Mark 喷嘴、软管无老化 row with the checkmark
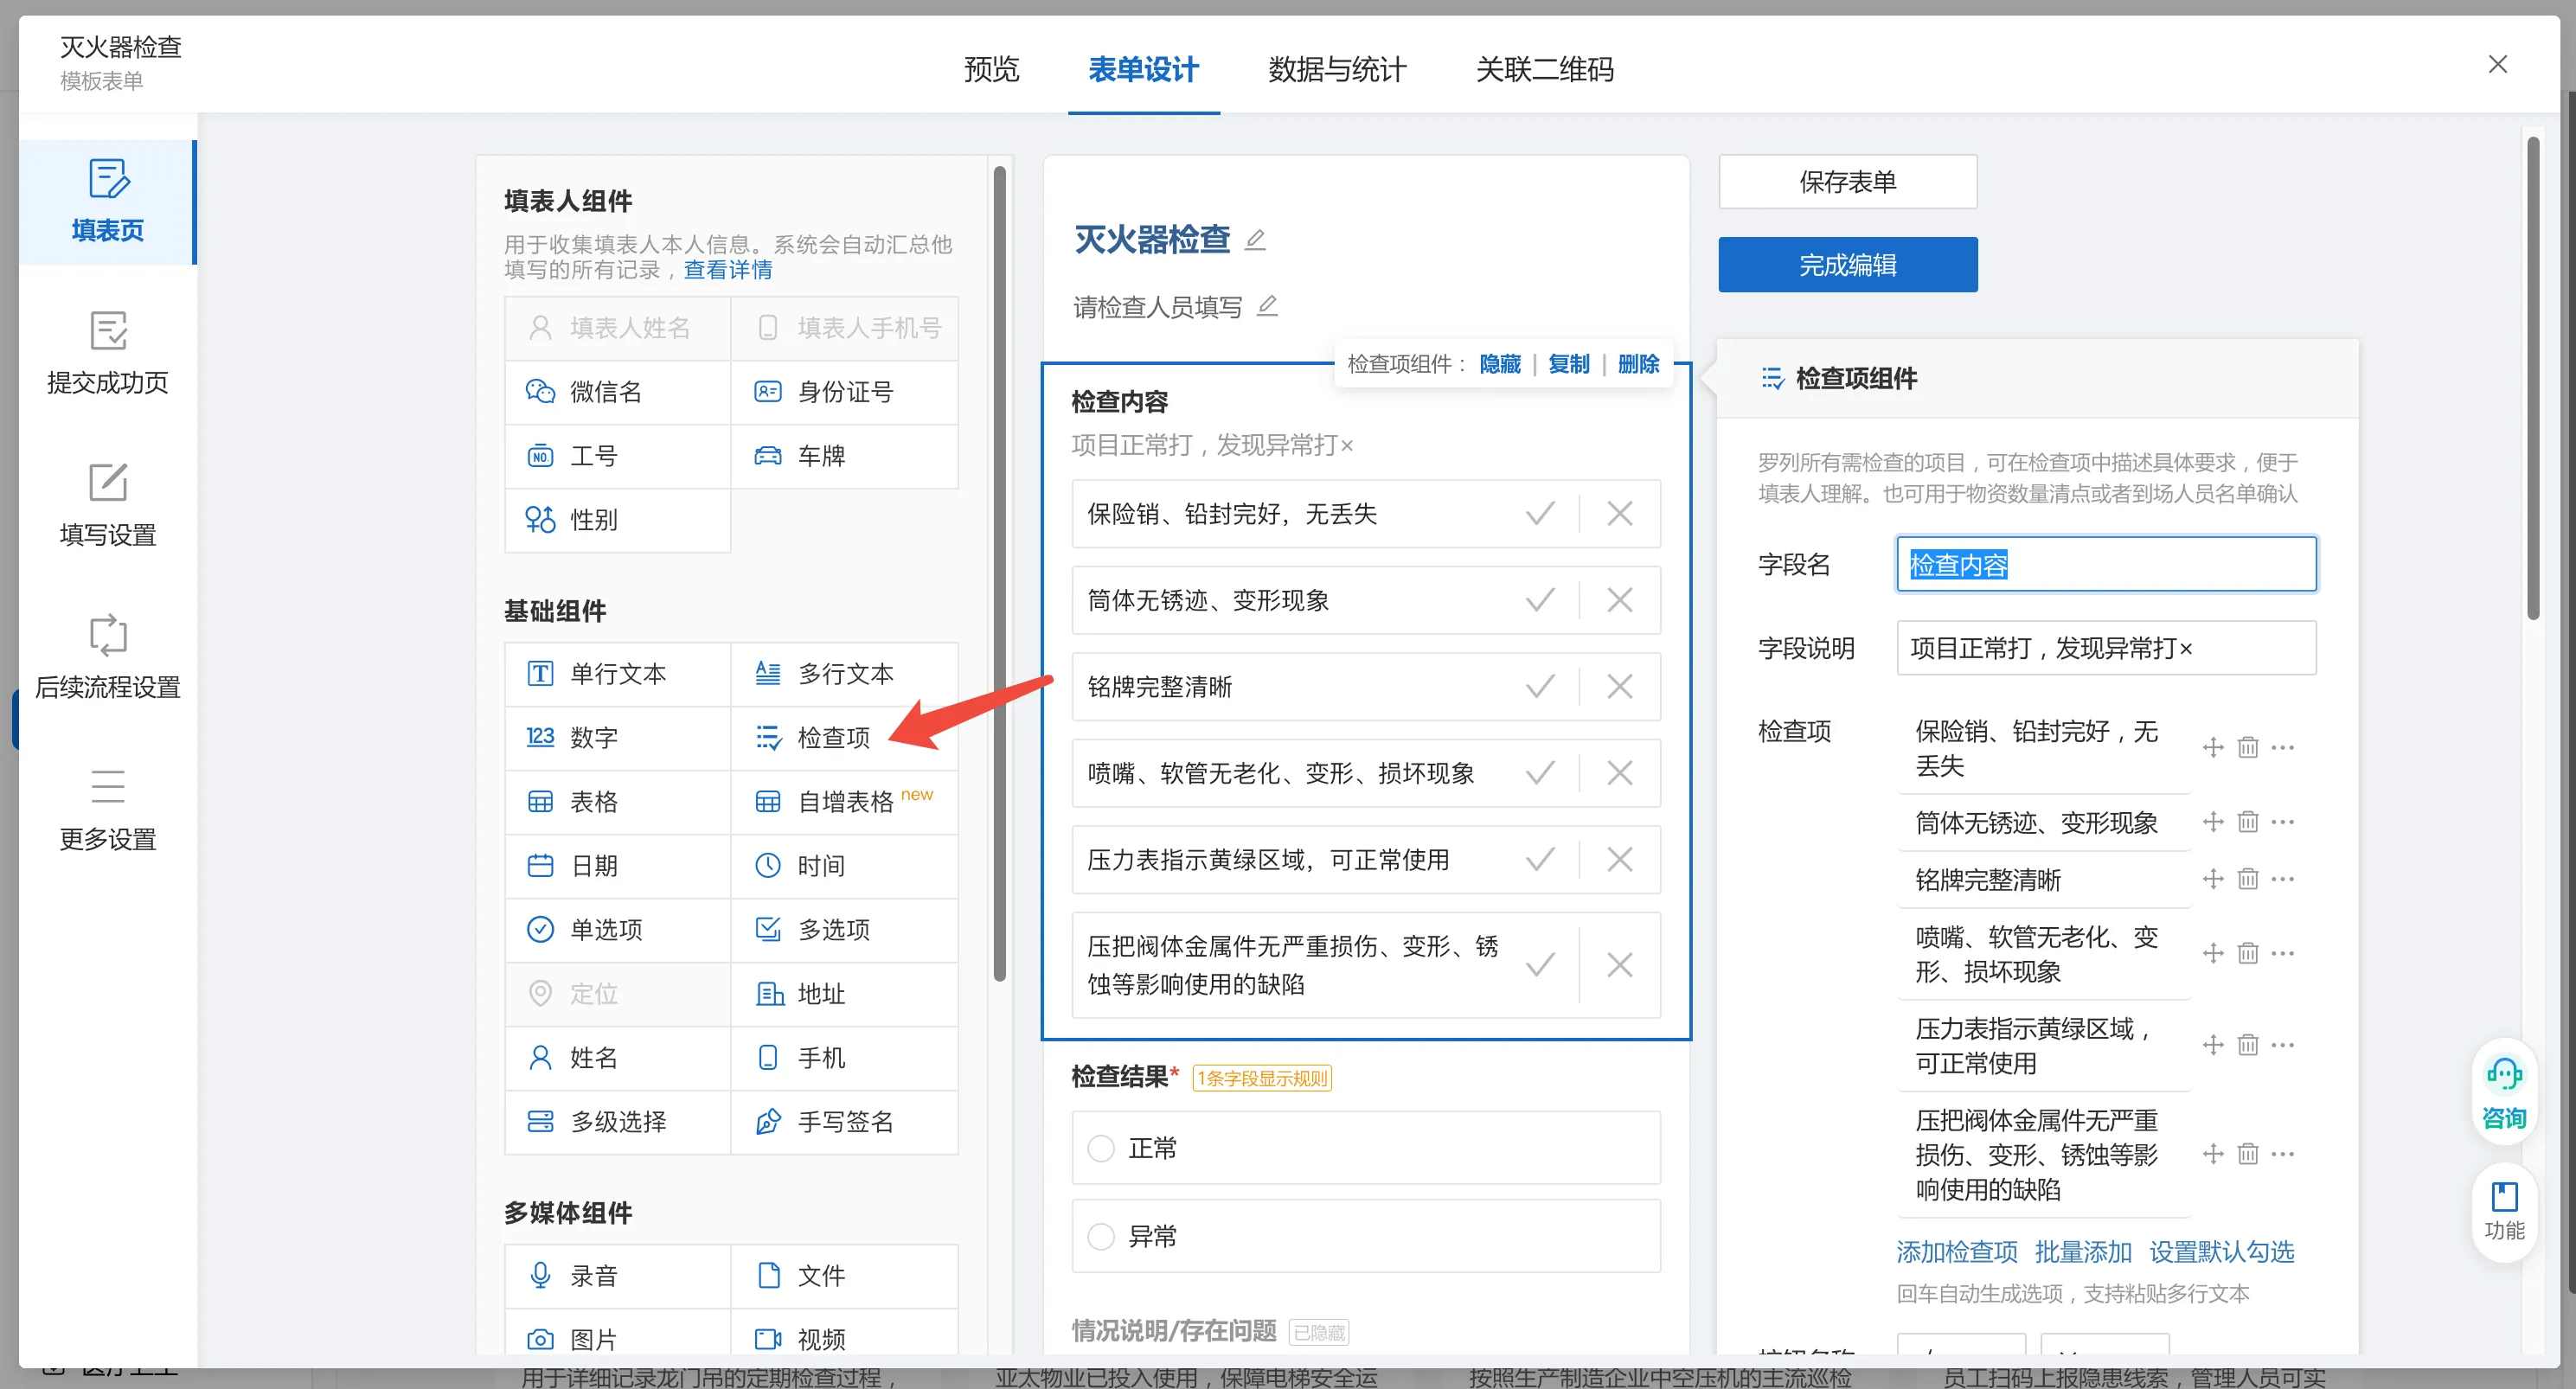This screenshot has height=1389, width=2576. tap(1540, 773)
